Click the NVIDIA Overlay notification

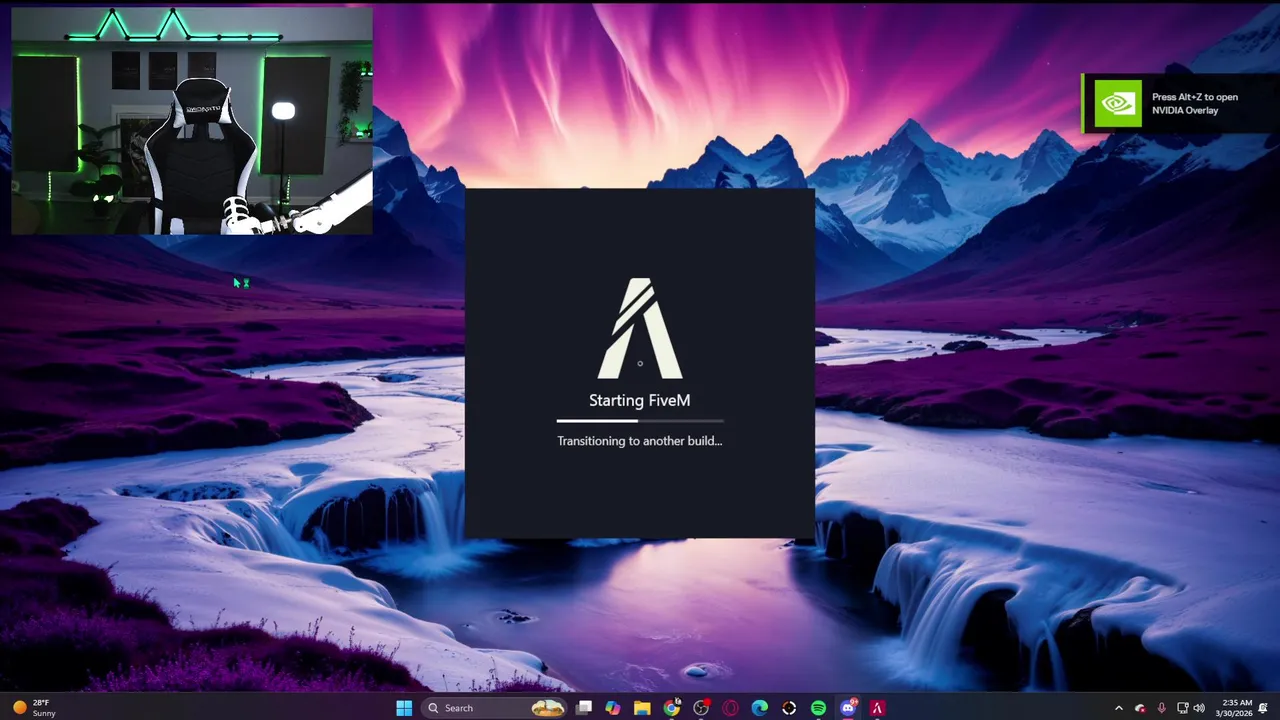(1180, 104)
